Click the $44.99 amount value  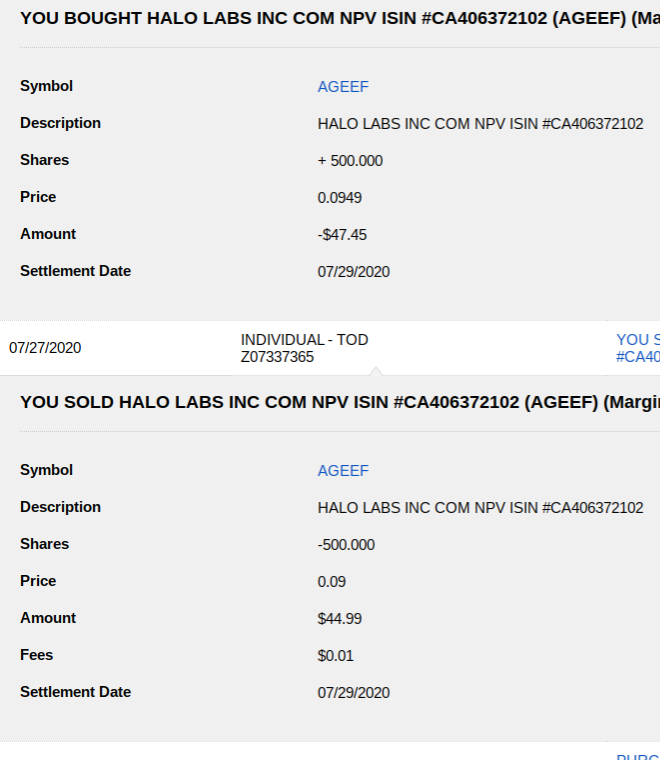click(340, 619)
